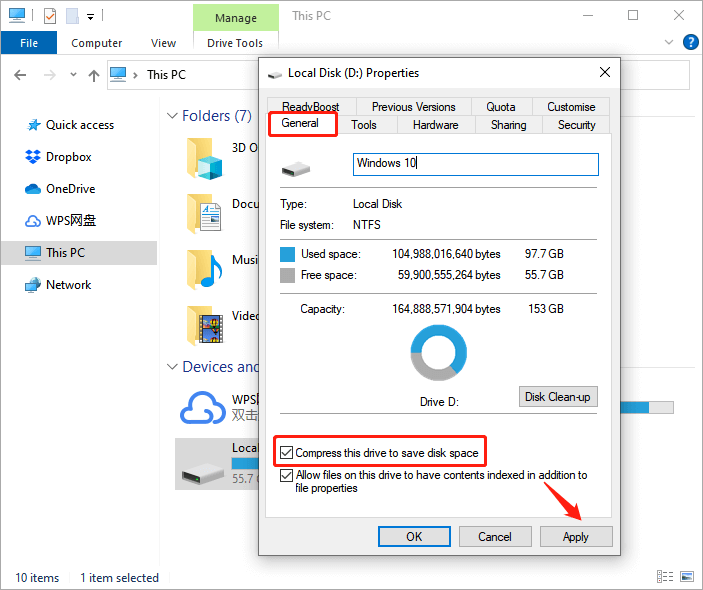703x590 pixels.
Task: Click the address bar chevron before This PC
Action: click(x=135, y=75)
